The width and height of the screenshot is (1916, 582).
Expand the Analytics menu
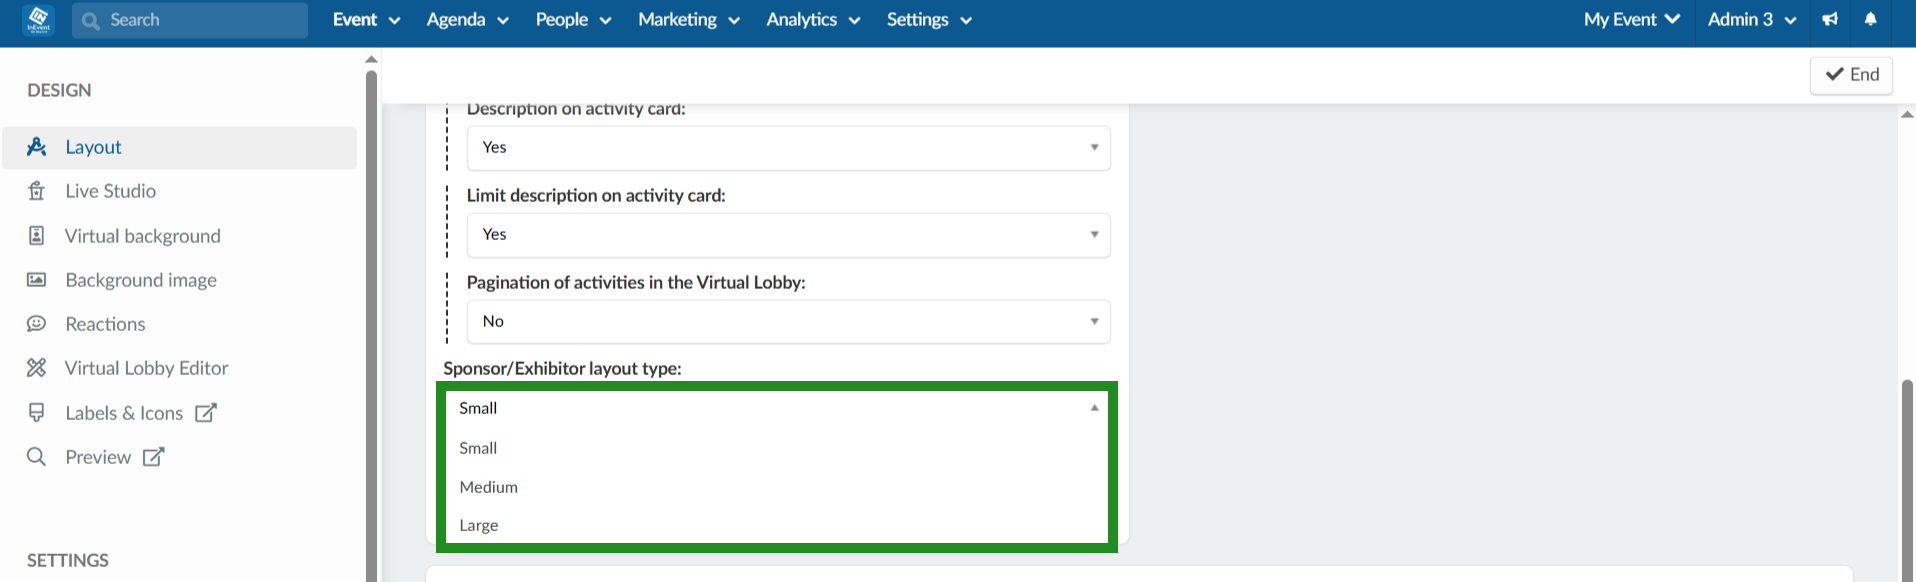pos(813,20)
